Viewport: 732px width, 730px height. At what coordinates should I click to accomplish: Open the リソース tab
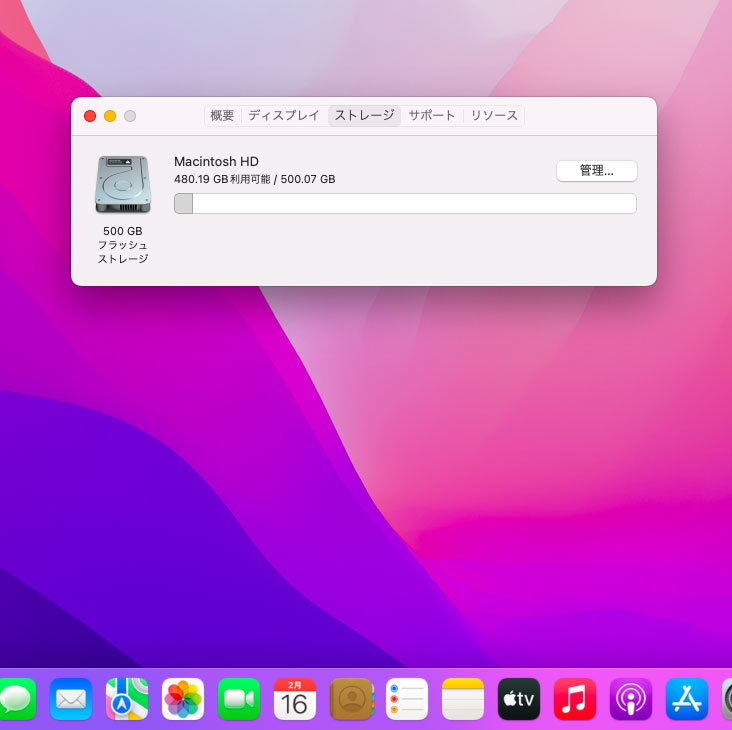pos(494,115)
